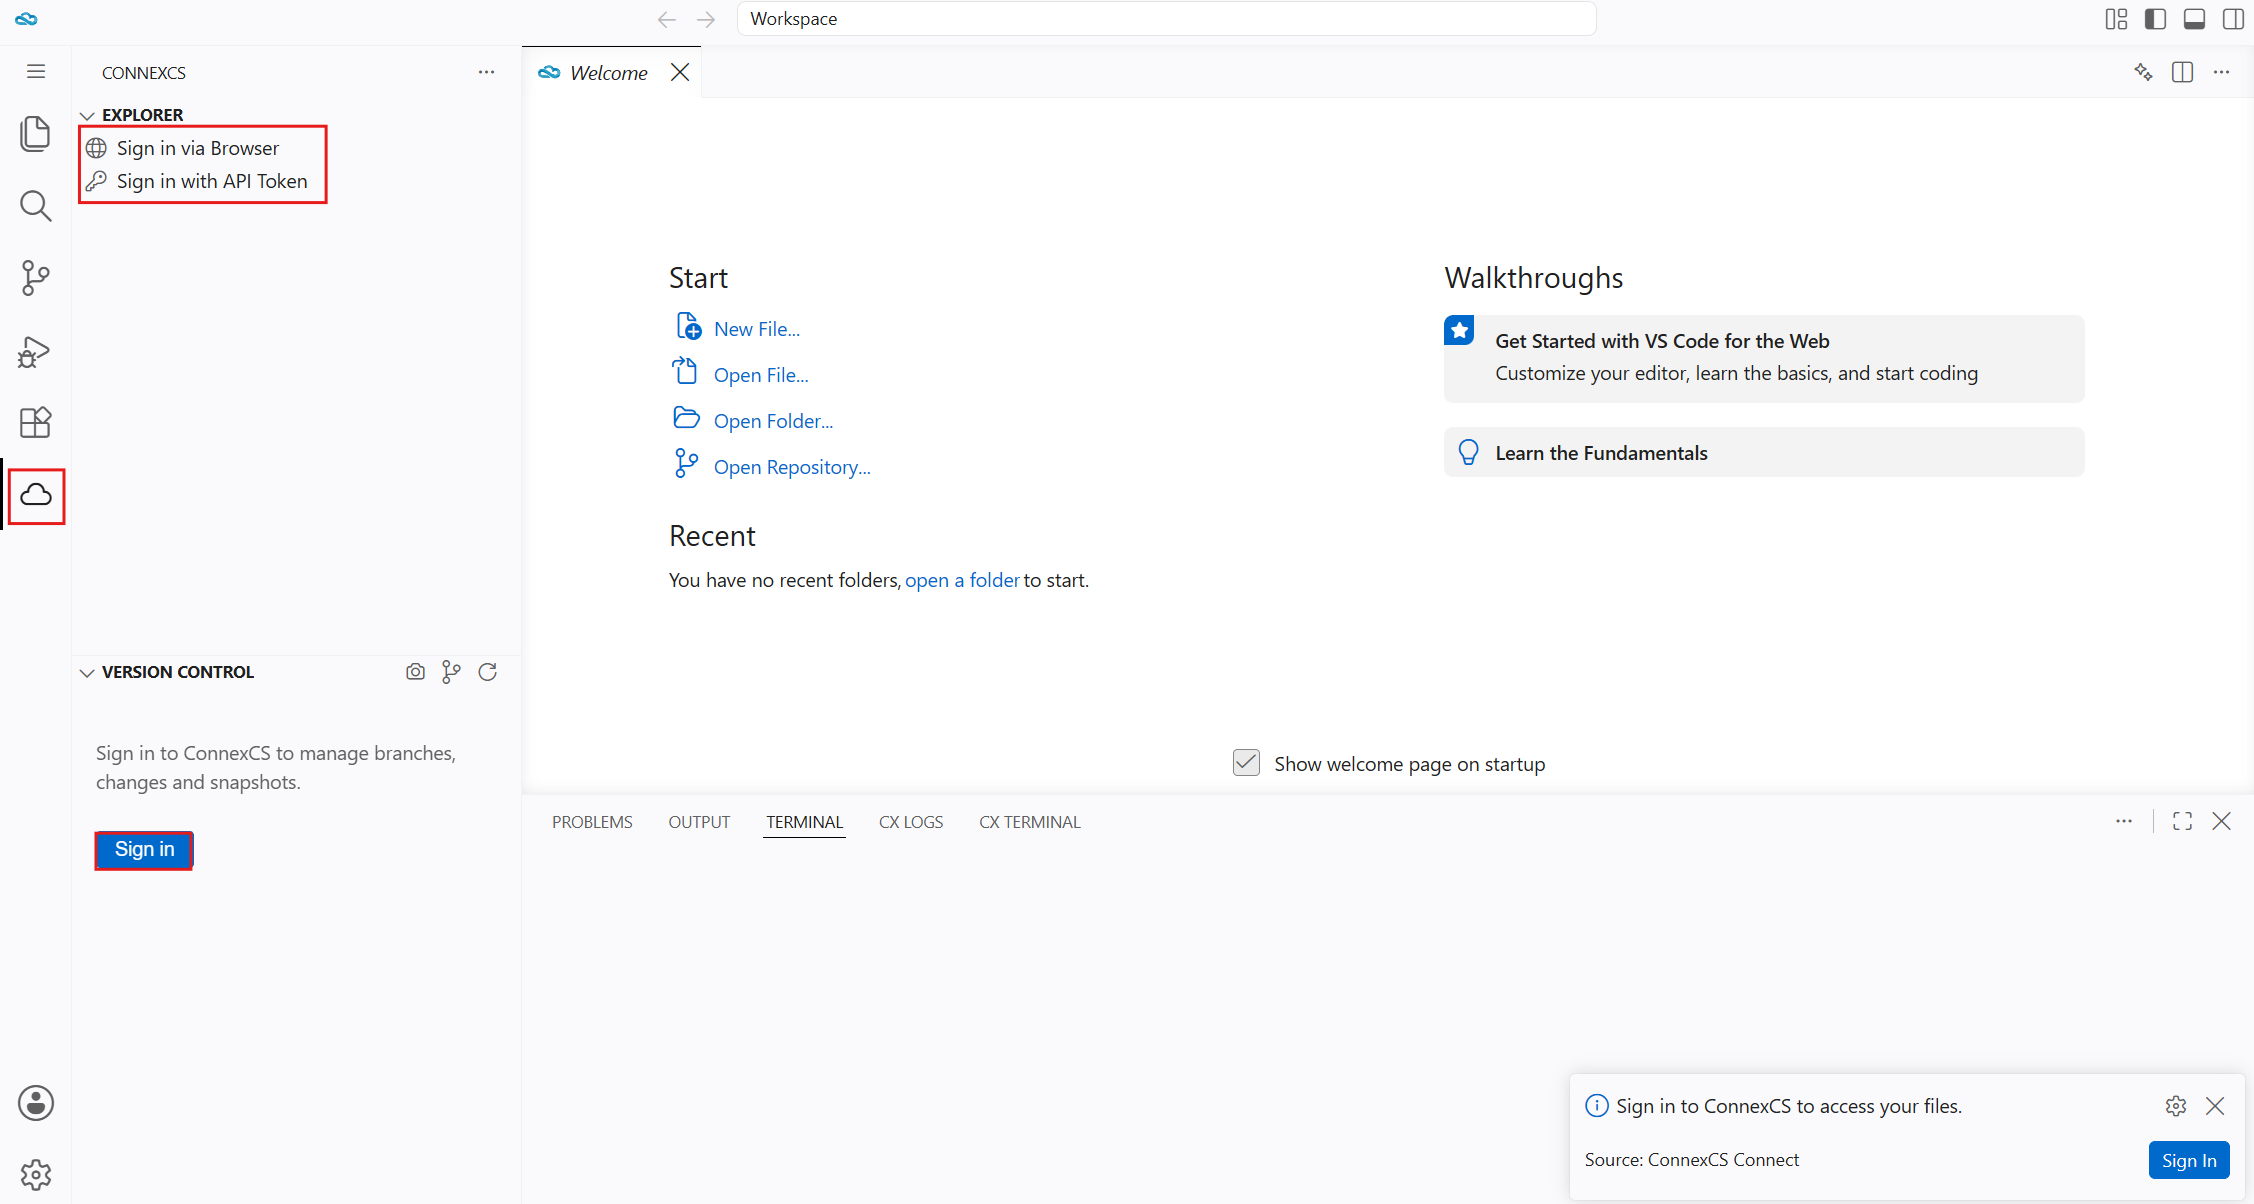Select the ConnexCS cloud icon
The height and width of the screenshot is (1204, 2254).
(x=36, y=495)
